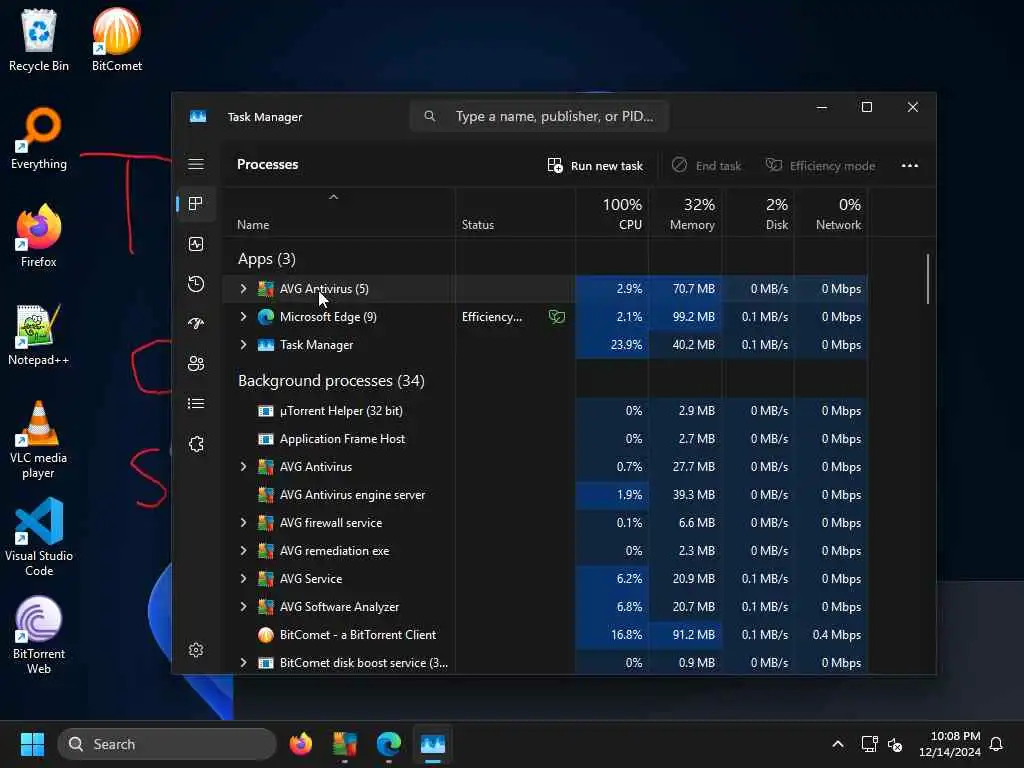Open Microsoft Edge from the taskbar
This screenshot has height=768, width=1024.
(x=389, y=744)
